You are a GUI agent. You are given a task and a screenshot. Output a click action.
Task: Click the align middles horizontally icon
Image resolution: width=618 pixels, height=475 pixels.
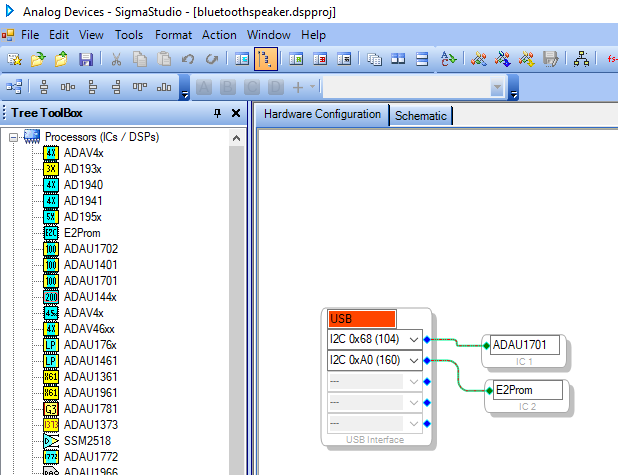68,87
